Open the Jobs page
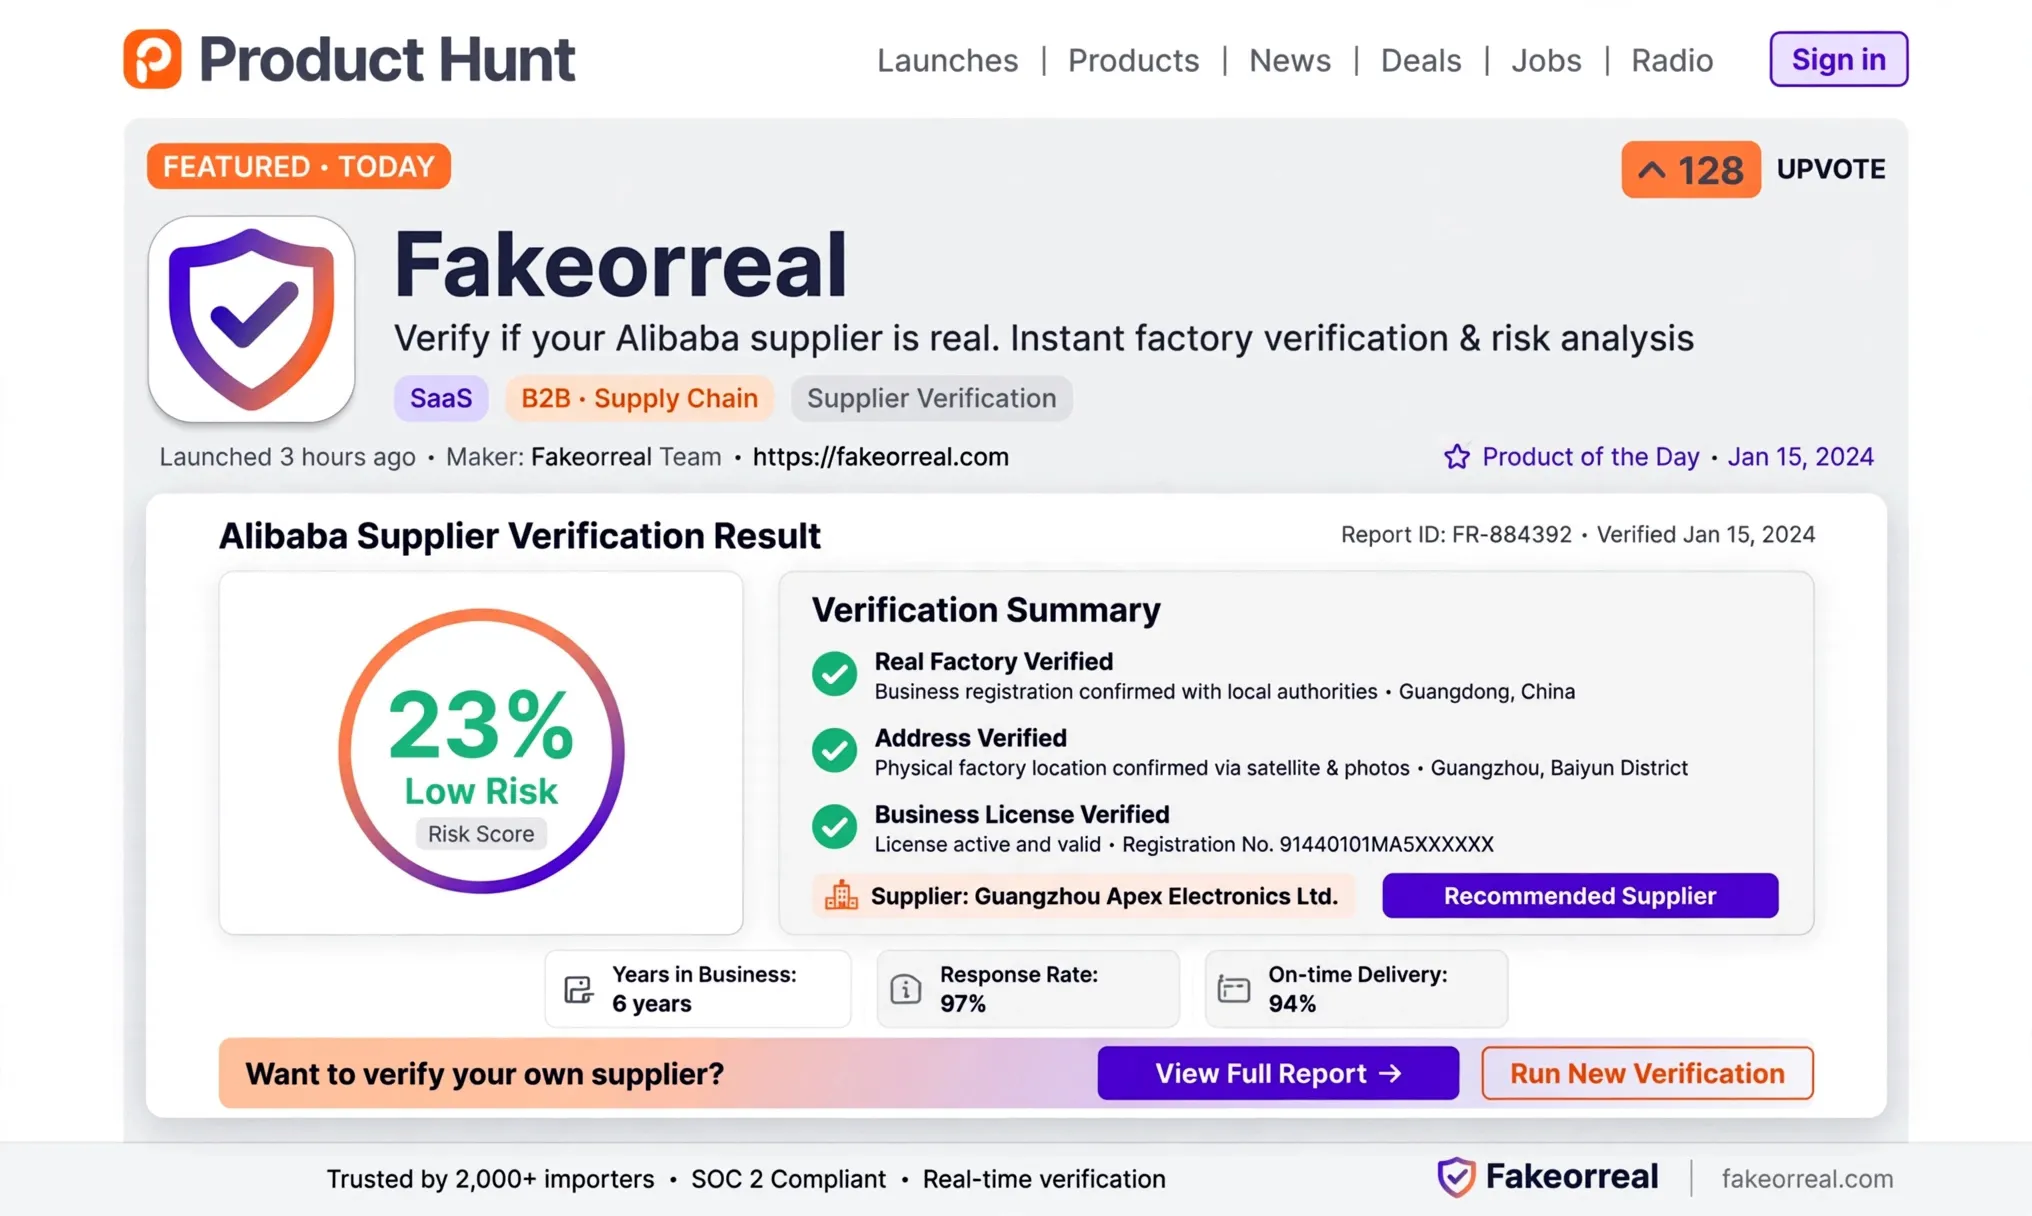 (x=1546, y=60)
